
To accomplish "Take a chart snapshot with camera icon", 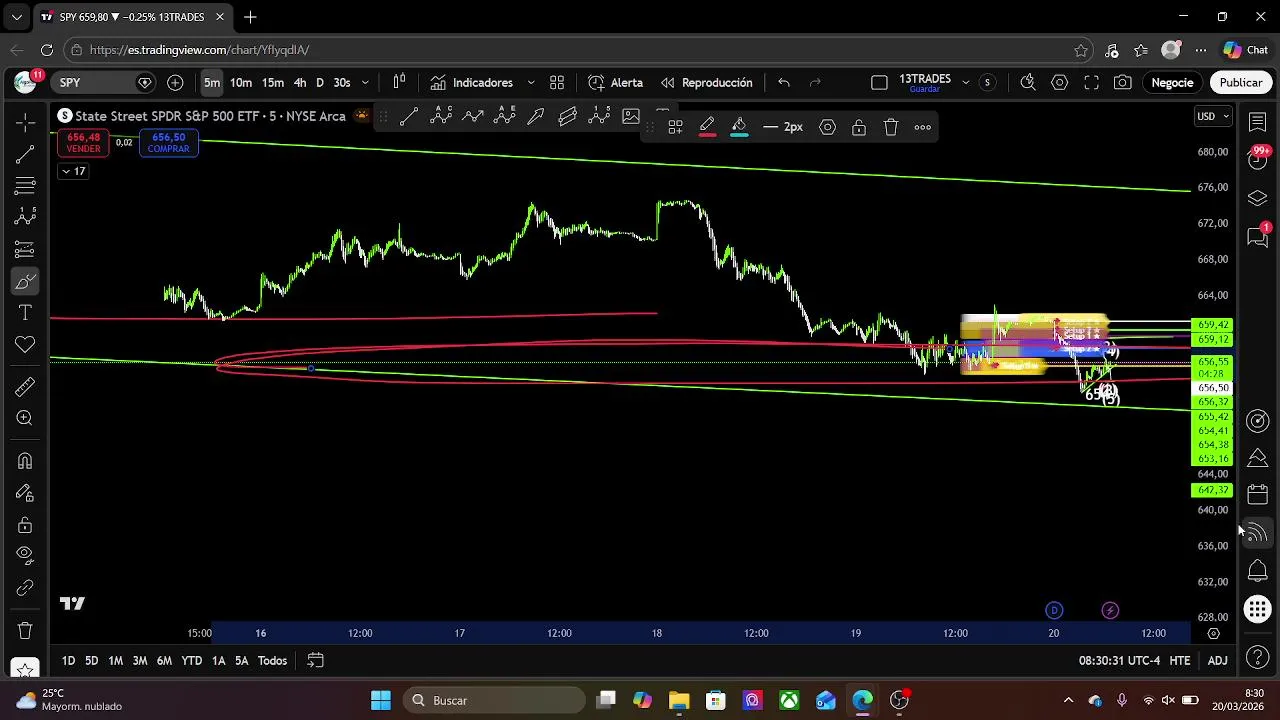I will pos(1123,83).
